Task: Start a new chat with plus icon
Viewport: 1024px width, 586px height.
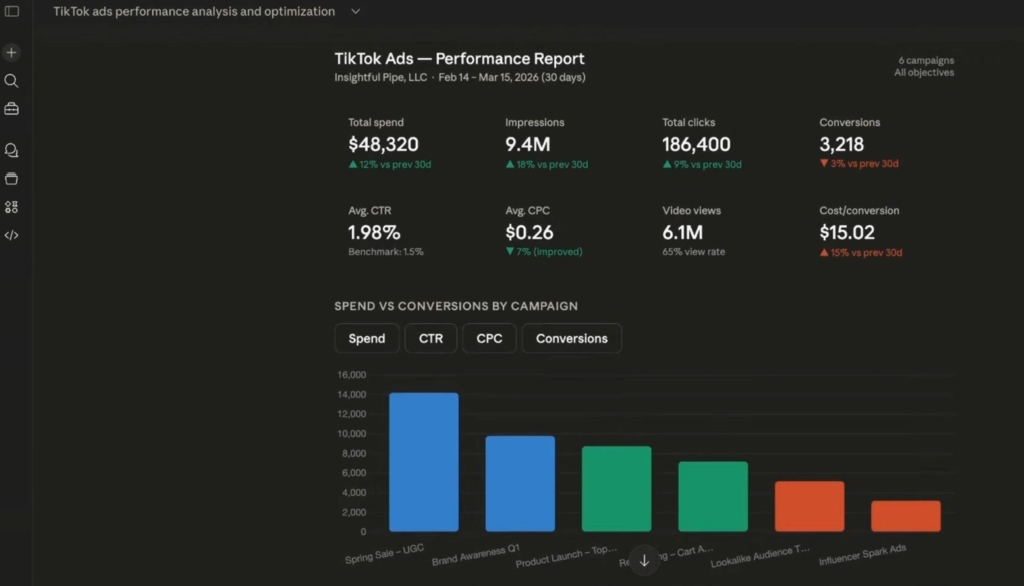Action: pyautogui.click(x=11, y=52)
